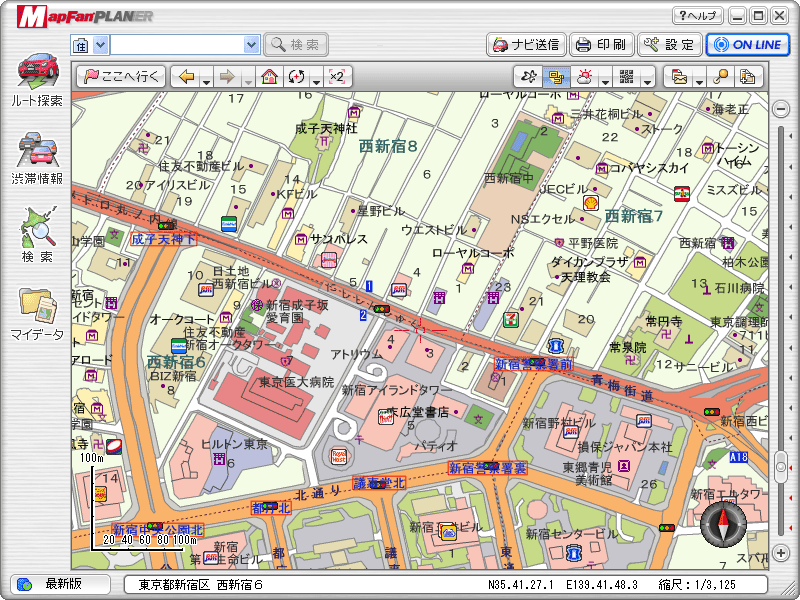Click the 印刷 print button
This screenshot has height=600, width=800.
coord(602,45)
